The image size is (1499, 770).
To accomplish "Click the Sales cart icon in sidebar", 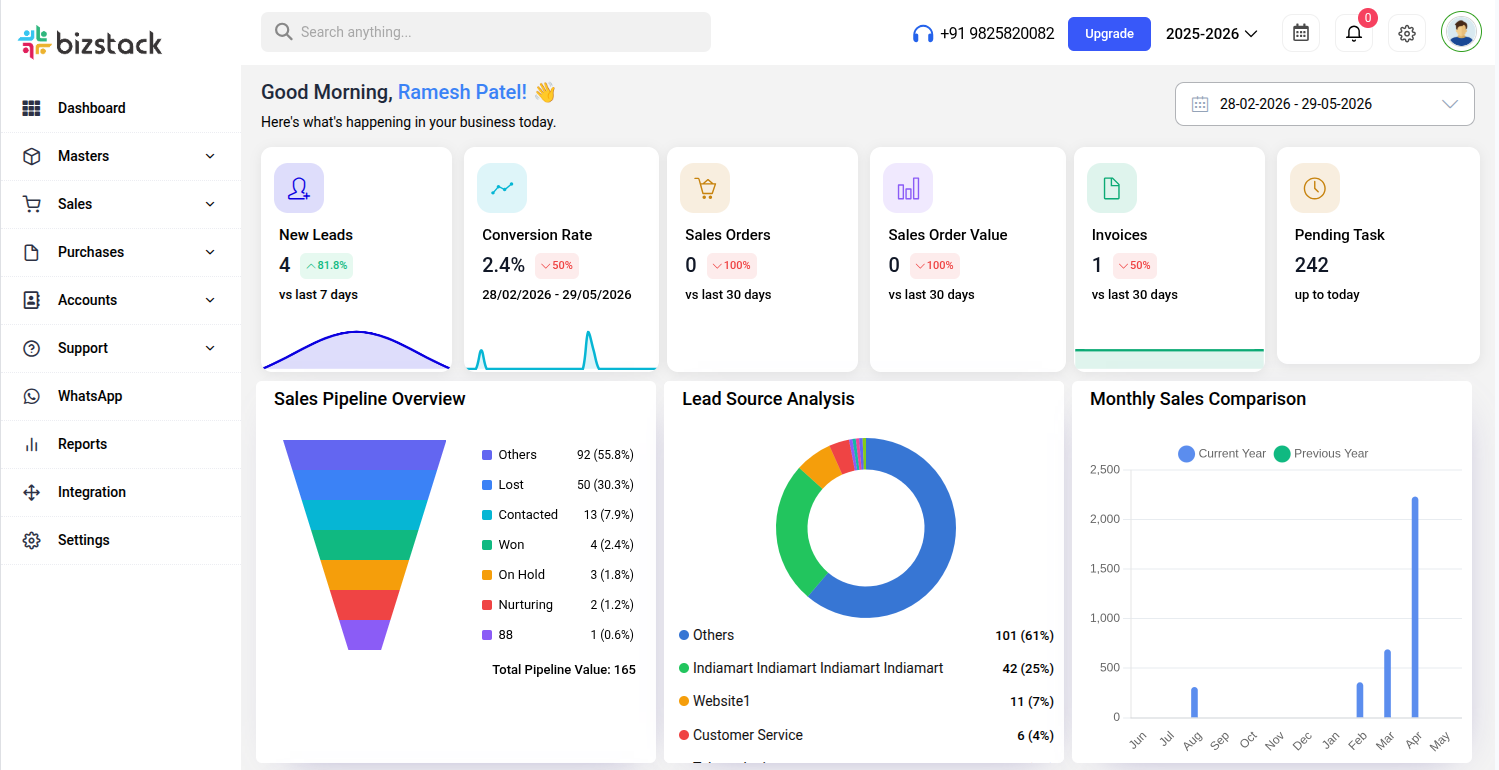I will 31,204.
